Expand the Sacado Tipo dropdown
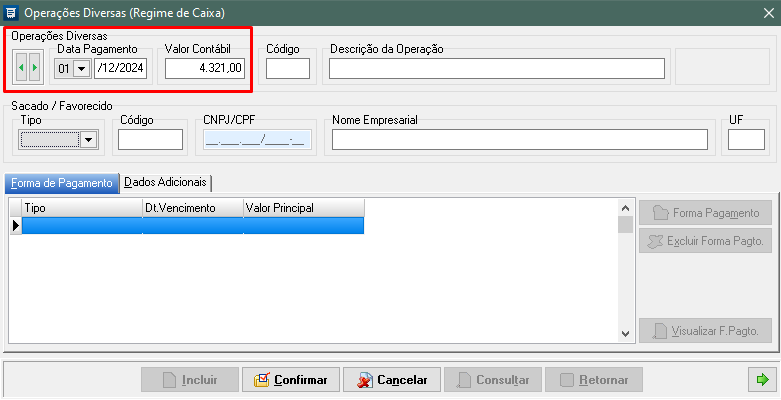 (x=88, y=140)
